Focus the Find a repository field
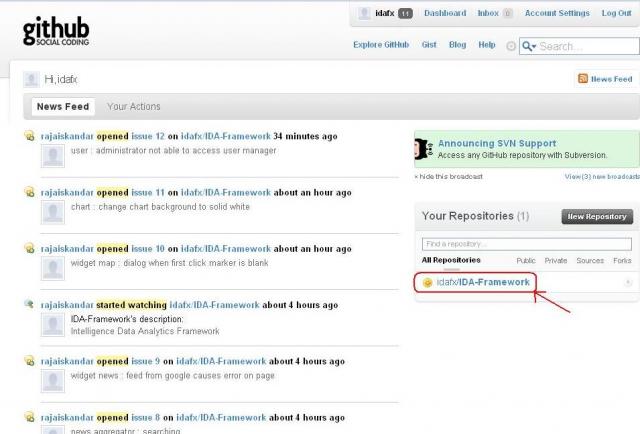This screenshot has width=640, height=434. [x=527, y=244]
